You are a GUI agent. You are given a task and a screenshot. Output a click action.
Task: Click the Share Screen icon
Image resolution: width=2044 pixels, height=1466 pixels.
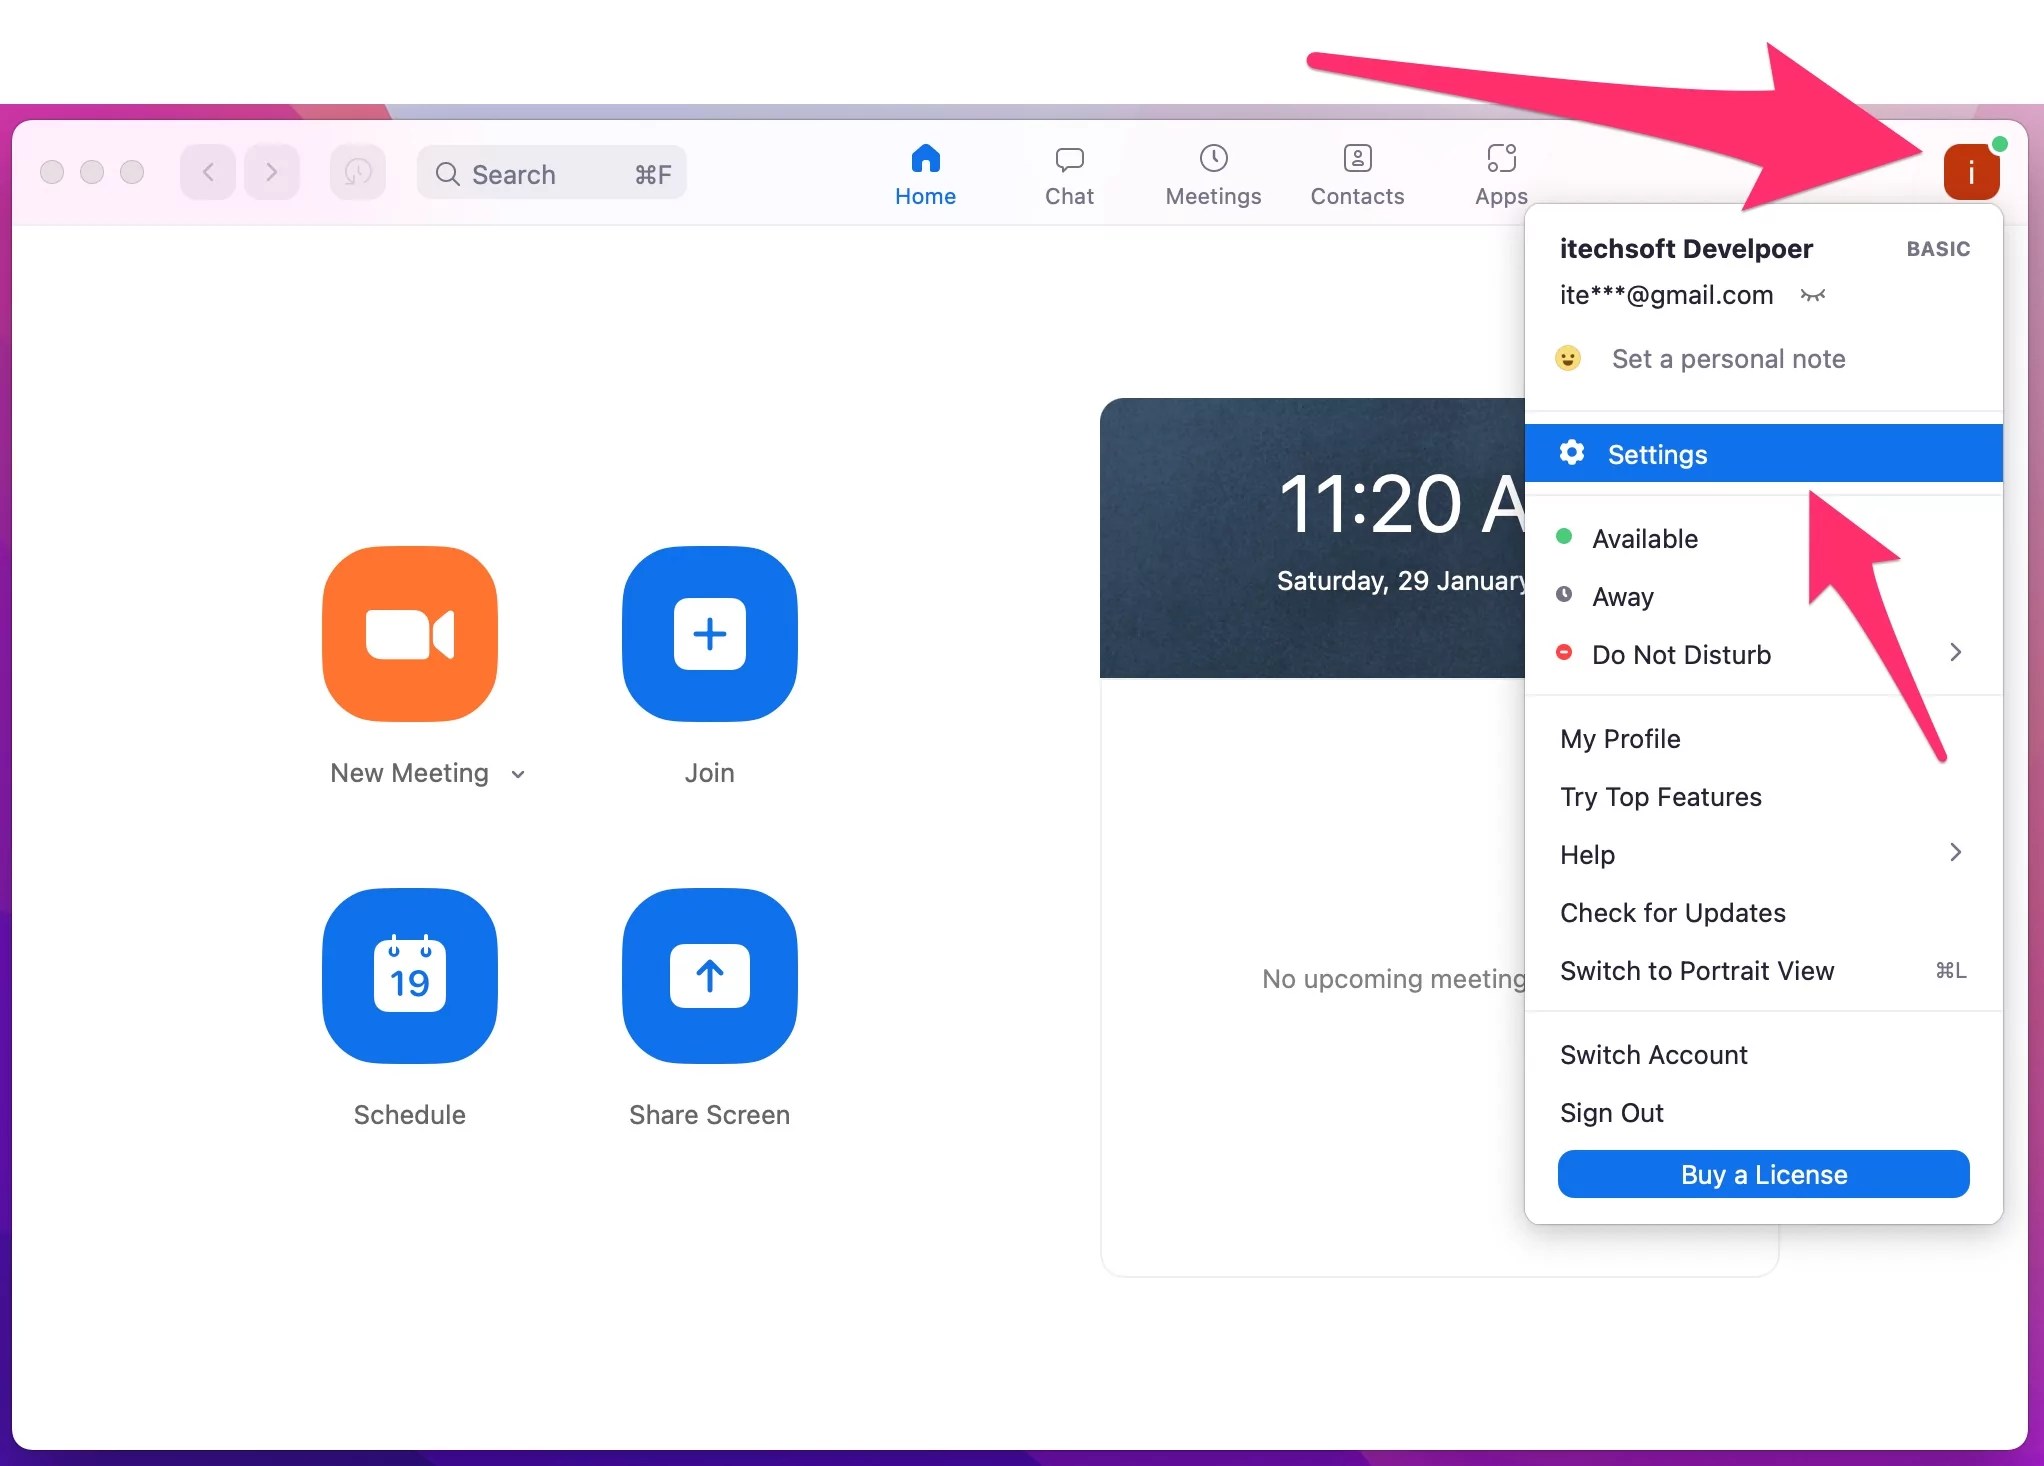(x=709, y=977)
